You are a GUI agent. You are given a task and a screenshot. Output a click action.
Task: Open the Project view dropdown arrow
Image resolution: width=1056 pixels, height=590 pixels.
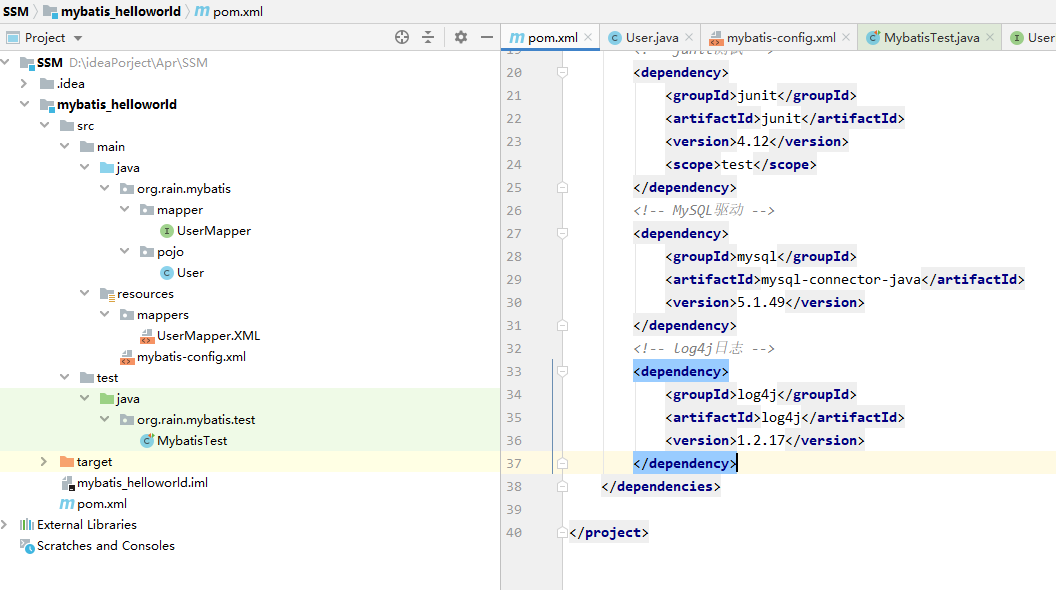pyautogui.click(x=78, y=38)
